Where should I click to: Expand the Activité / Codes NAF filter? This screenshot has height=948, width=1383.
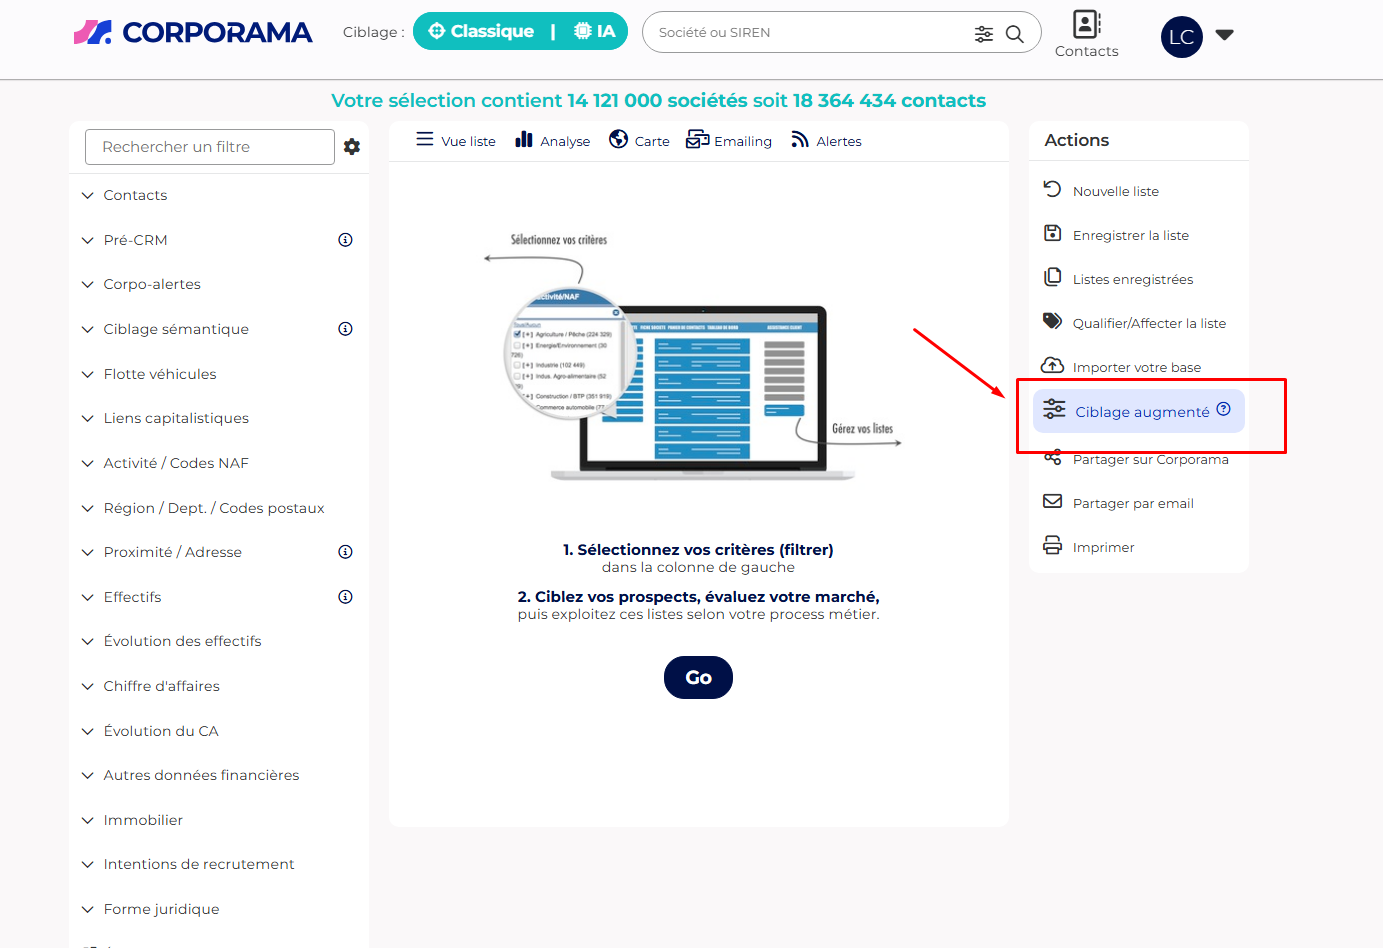(176, 463)
